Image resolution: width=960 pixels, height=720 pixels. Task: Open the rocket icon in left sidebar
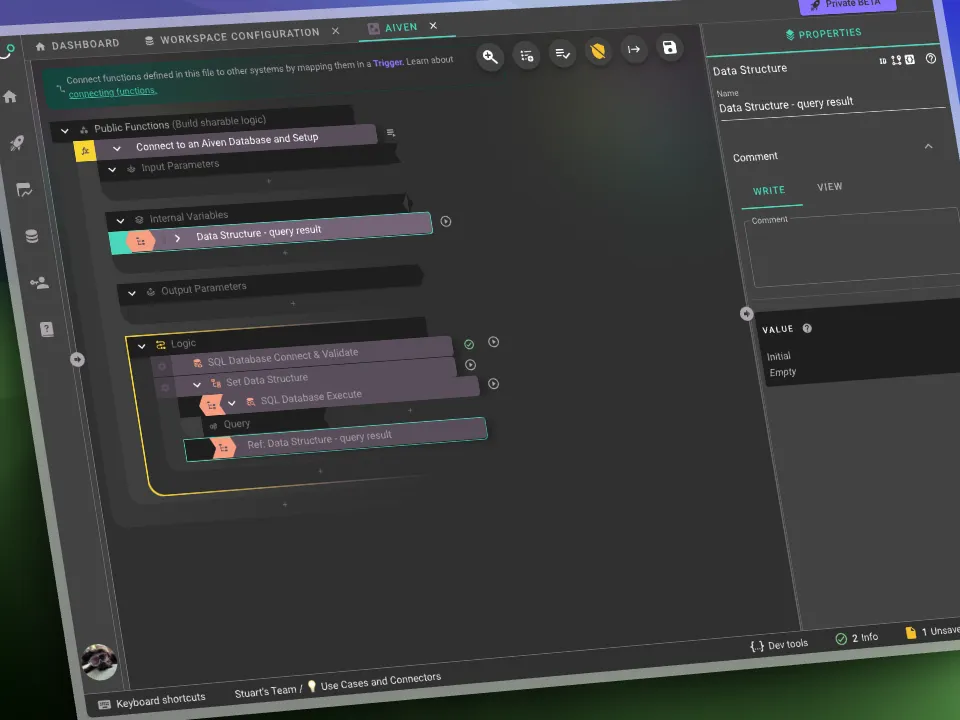[17, 143]
